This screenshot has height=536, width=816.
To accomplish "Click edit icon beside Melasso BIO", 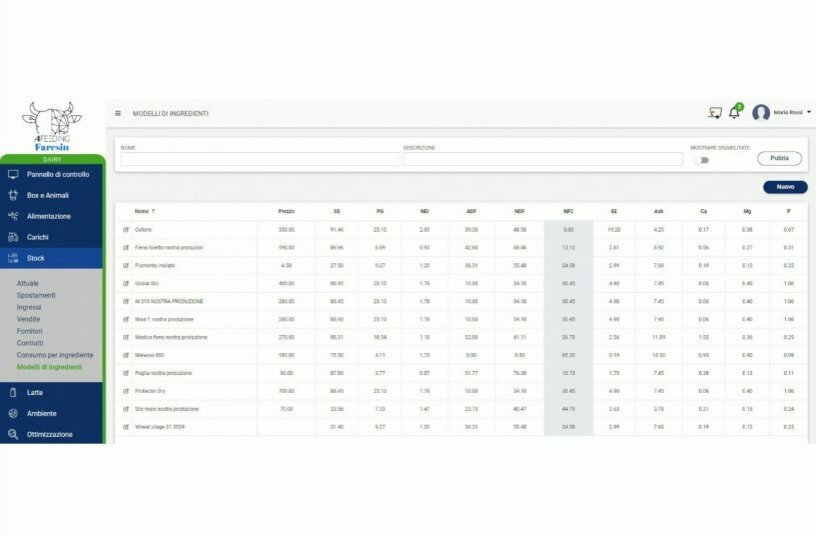I will tap(126, 355).
